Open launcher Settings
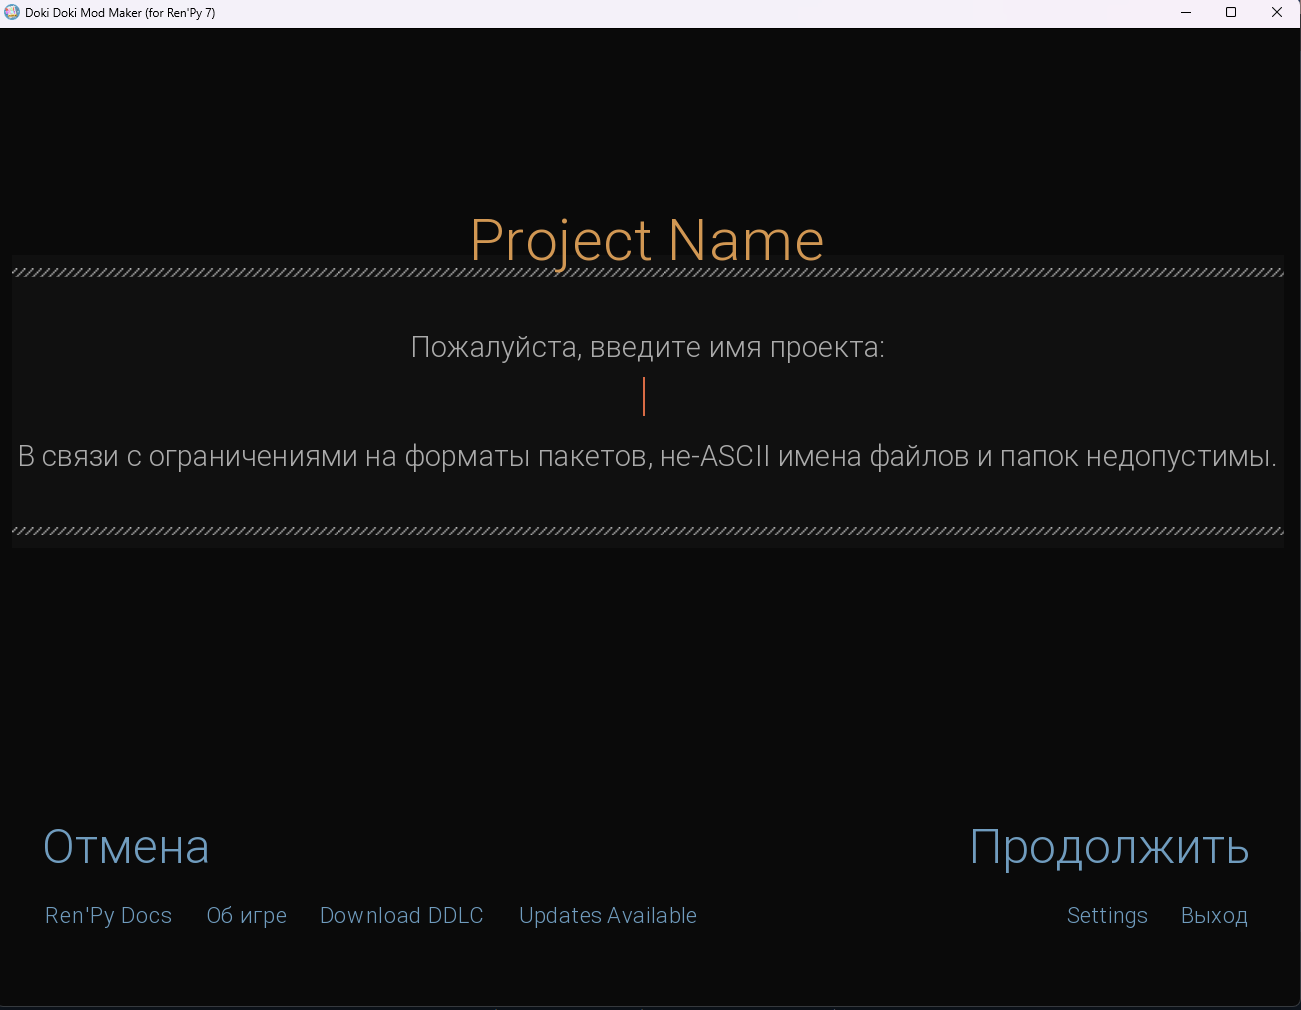The height and width of the screenshot is (1010, 1301). click(1107, 915)
